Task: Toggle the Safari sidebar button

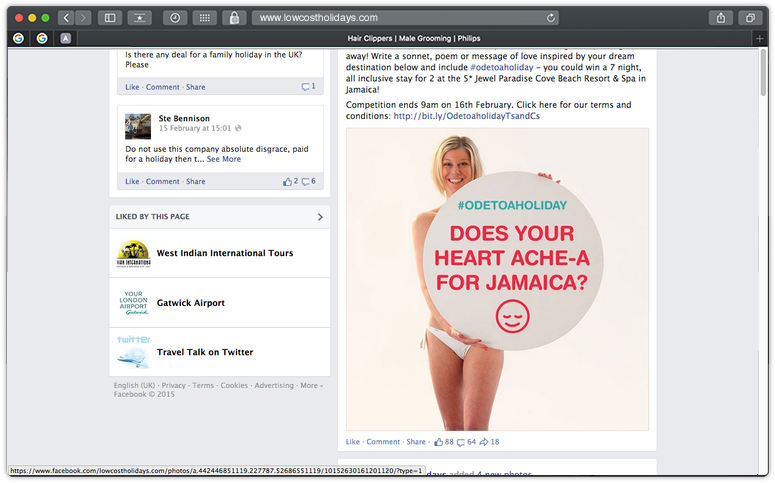Action: point(110,18)
